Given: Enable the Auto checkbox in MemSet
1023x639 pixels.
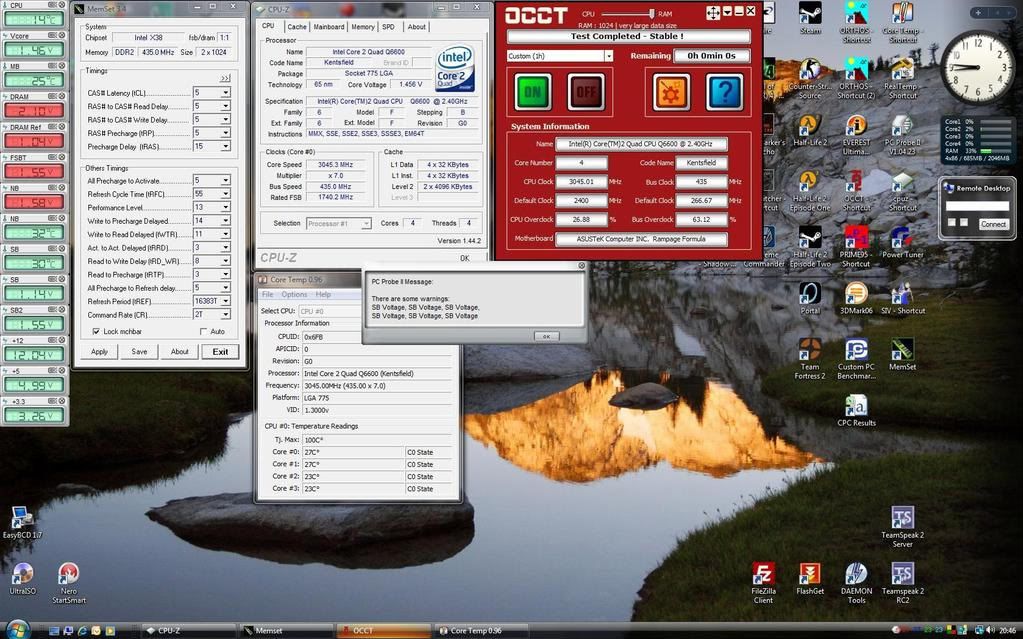Looking at the screenshot, I should pos(204,332).
